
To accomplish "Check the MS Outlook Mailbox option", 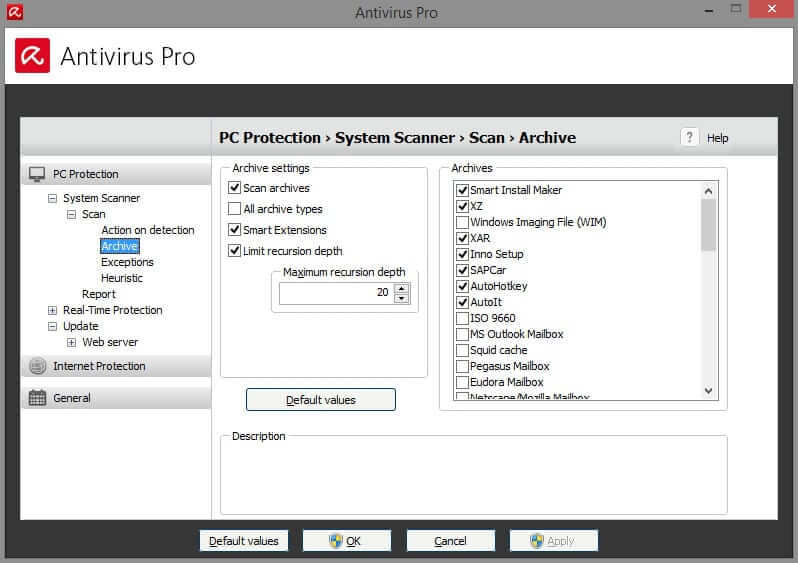I will point(462,334).
